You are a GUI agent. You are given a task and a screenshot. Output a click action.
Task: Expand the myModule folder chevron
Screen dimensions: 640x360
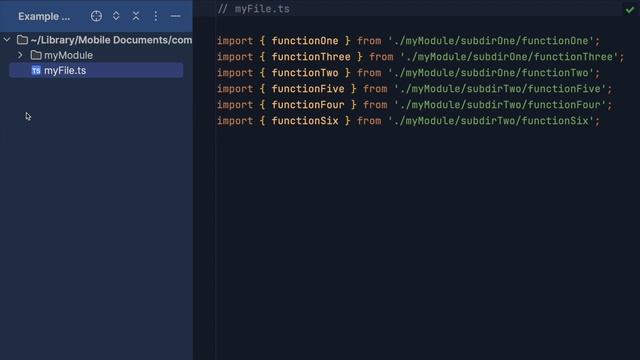pyautogui.click(x=20, y=55)
